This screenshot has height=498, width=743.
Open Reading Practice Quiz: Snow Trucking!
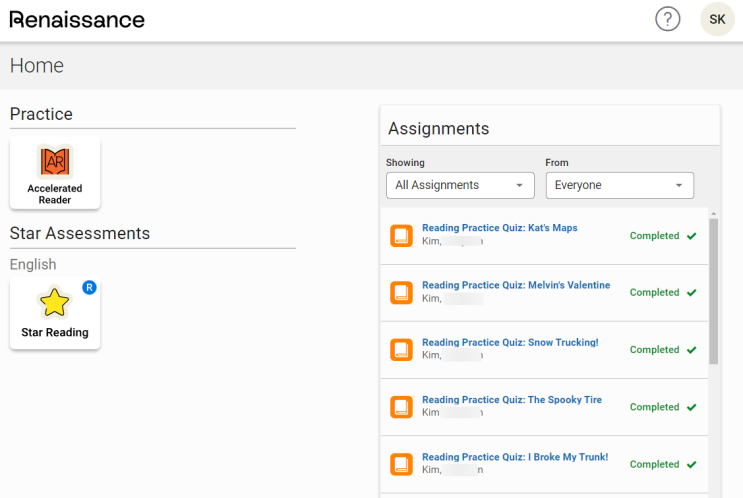(510, 342)
